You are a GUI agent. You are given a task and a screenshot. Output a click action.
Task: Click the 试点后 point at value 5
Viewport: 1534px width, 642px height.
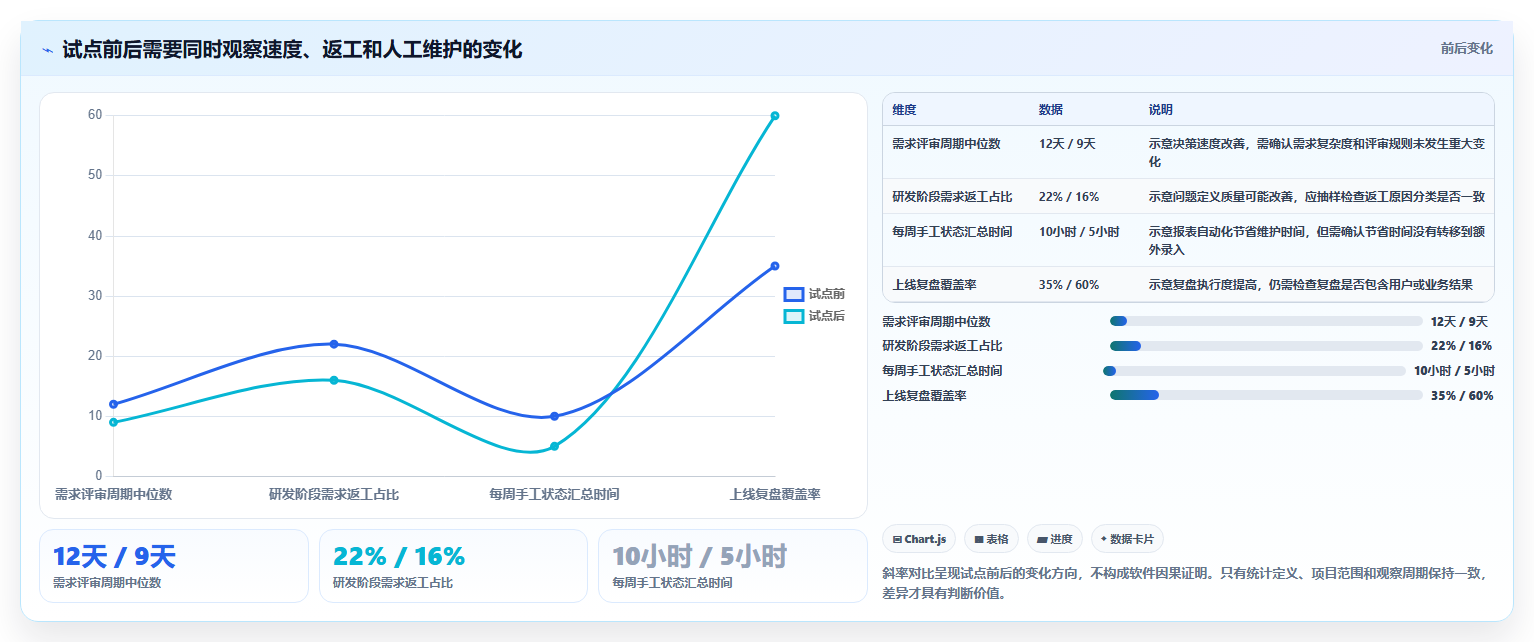pyautogui.click(x=554, y=446)
